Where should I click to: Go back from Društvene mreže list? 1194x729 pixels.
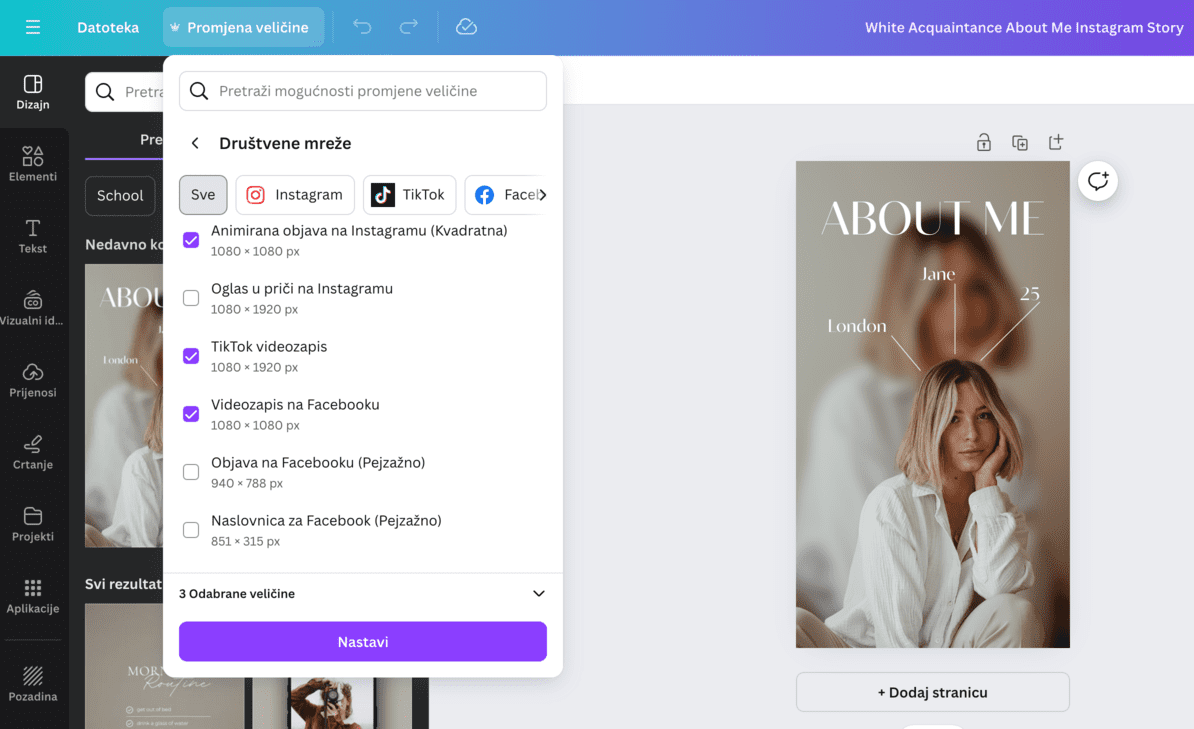pos(196,144)
